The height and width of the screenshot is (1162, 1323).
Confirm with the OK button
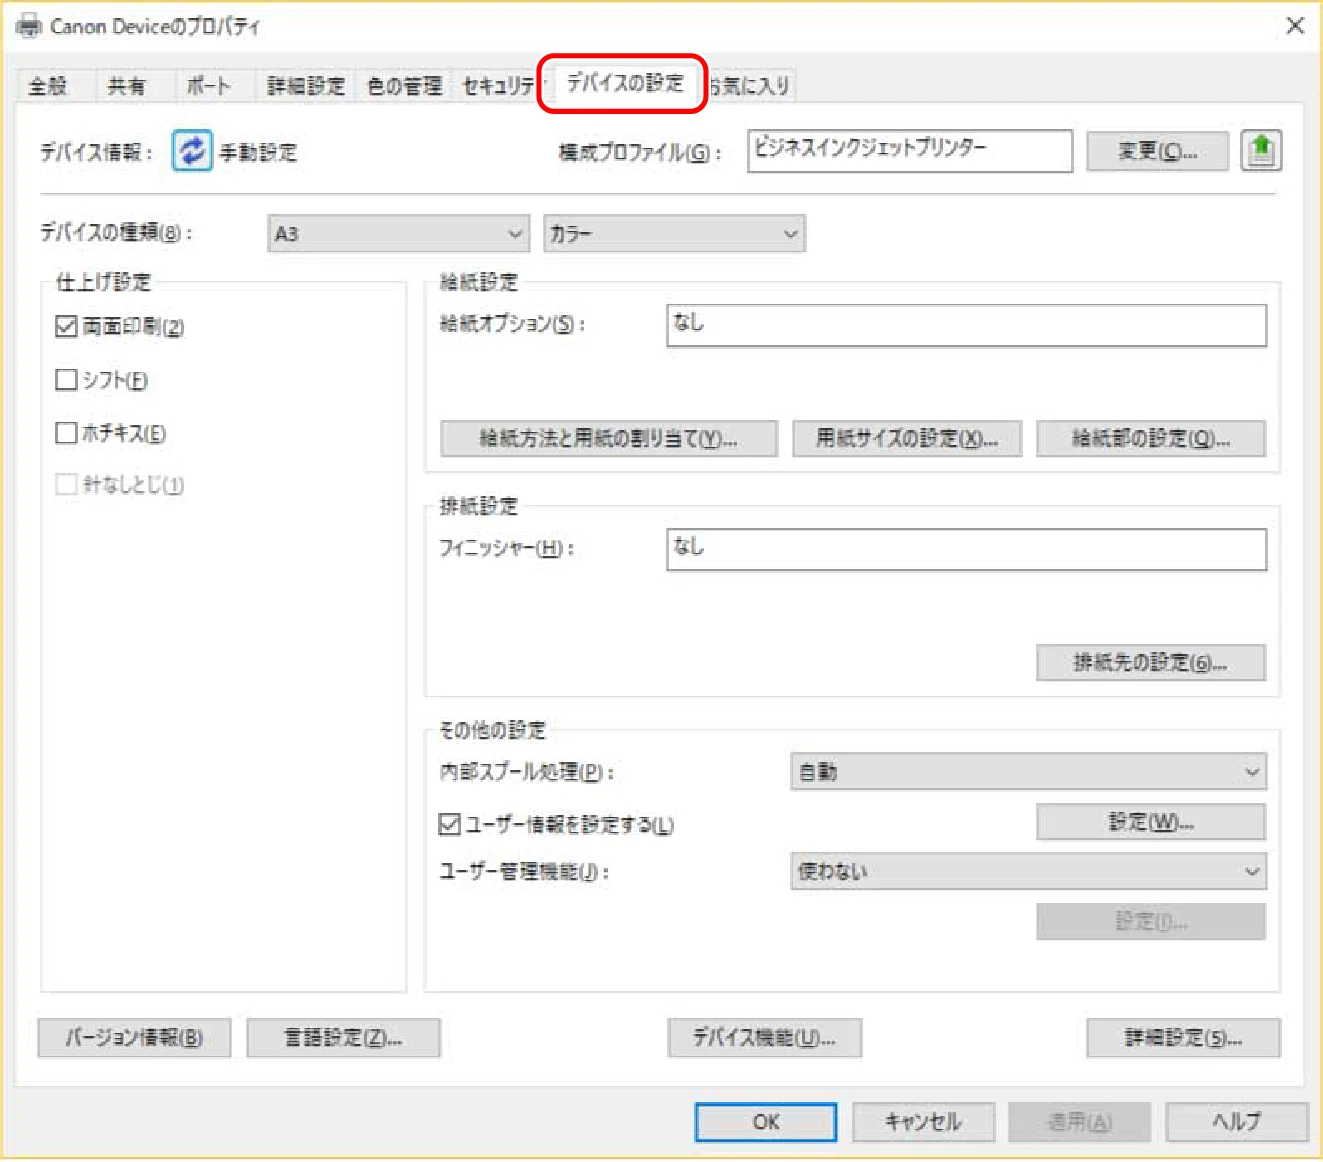pyautogui.click(x=766, y=1122)
